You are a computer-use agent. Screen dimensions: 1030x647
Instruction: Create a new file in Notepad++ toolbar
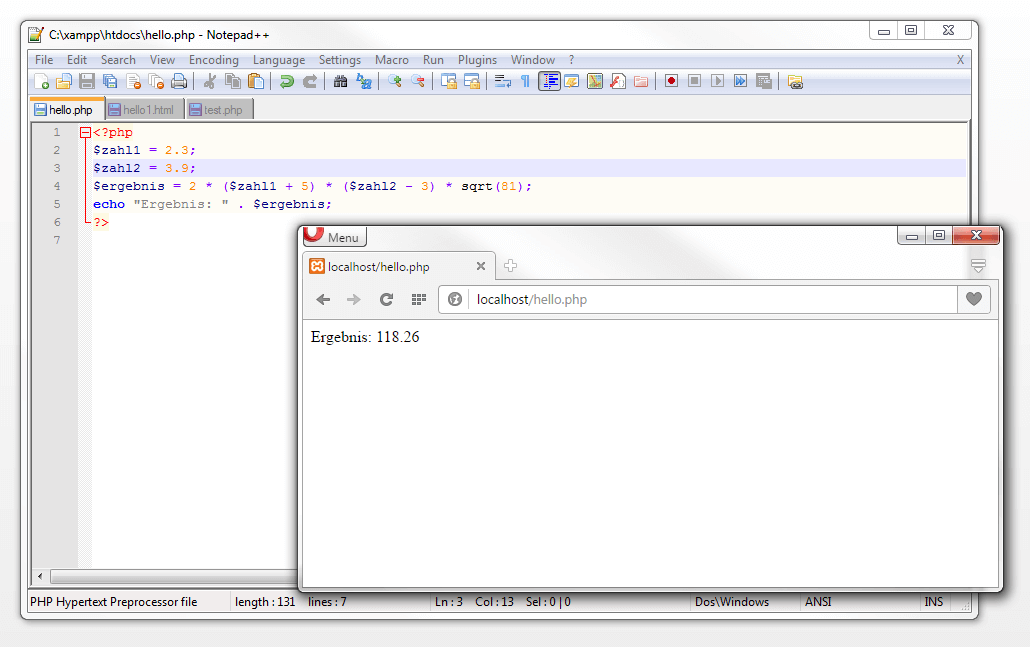[41, 81]
